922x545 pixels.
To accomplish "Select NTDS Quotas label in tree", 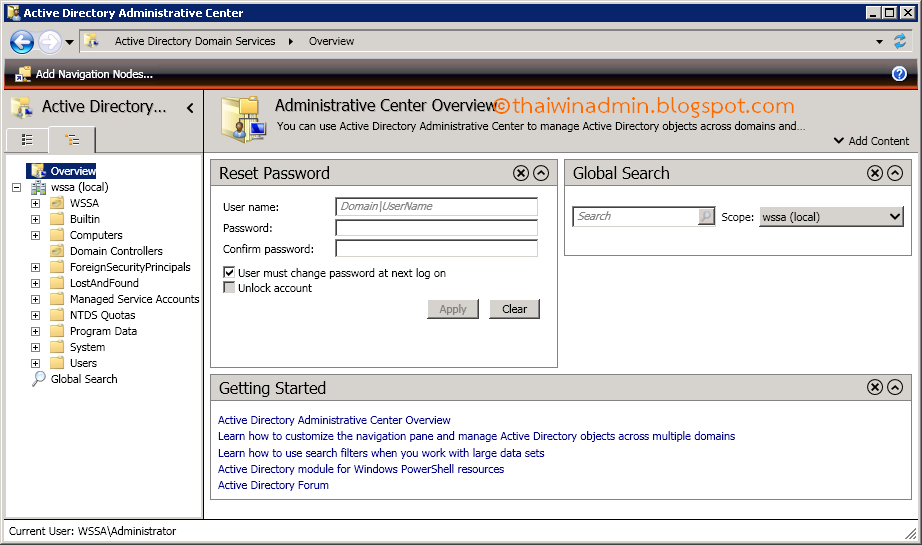I will click(x=102, y=316).
